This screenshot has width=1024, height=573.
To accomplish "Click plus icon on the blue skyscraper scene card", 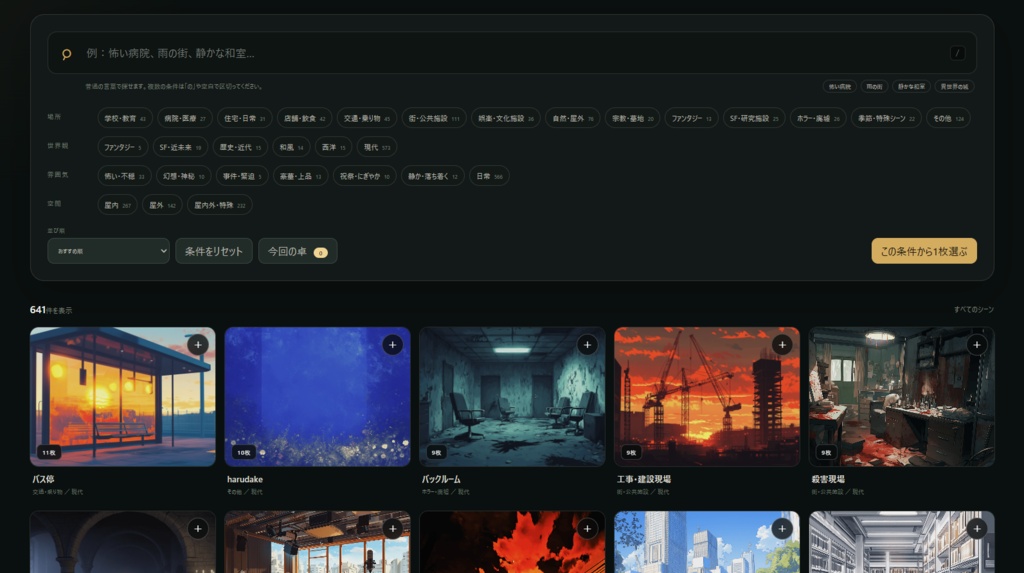I will click(x=782, y=529).
